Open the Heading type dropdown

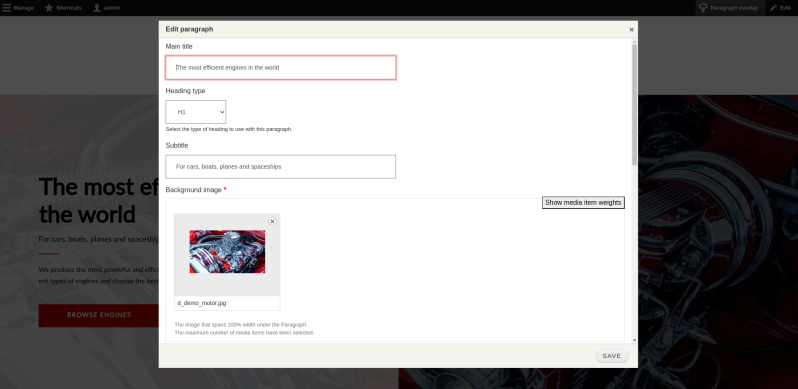(x=195, y=112)
